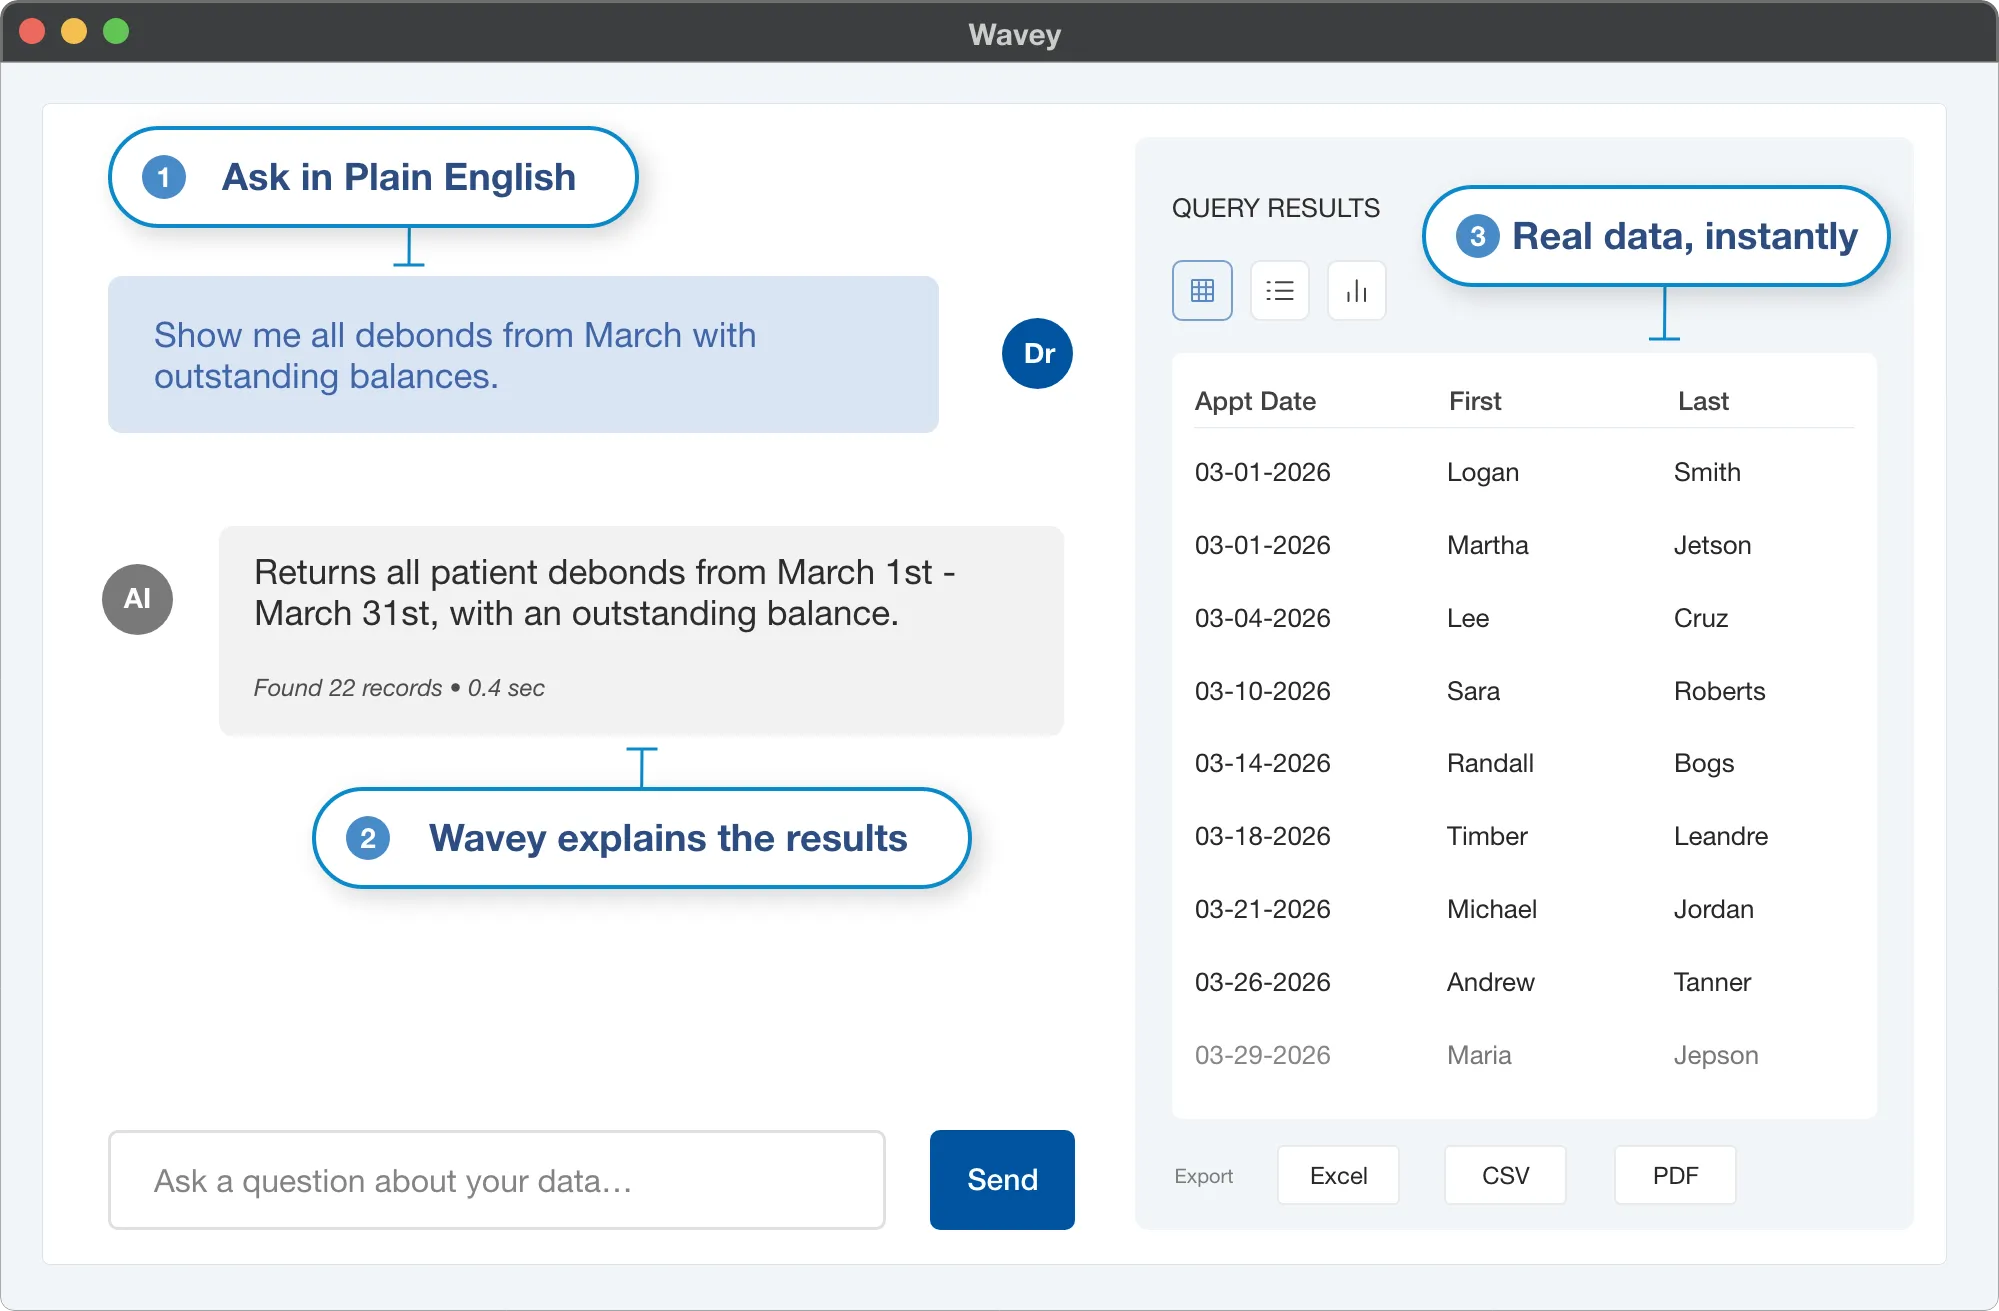Viewport: 1999px width, 1311px height.
Task: Click the Export label
Action: [1203, 1176]
